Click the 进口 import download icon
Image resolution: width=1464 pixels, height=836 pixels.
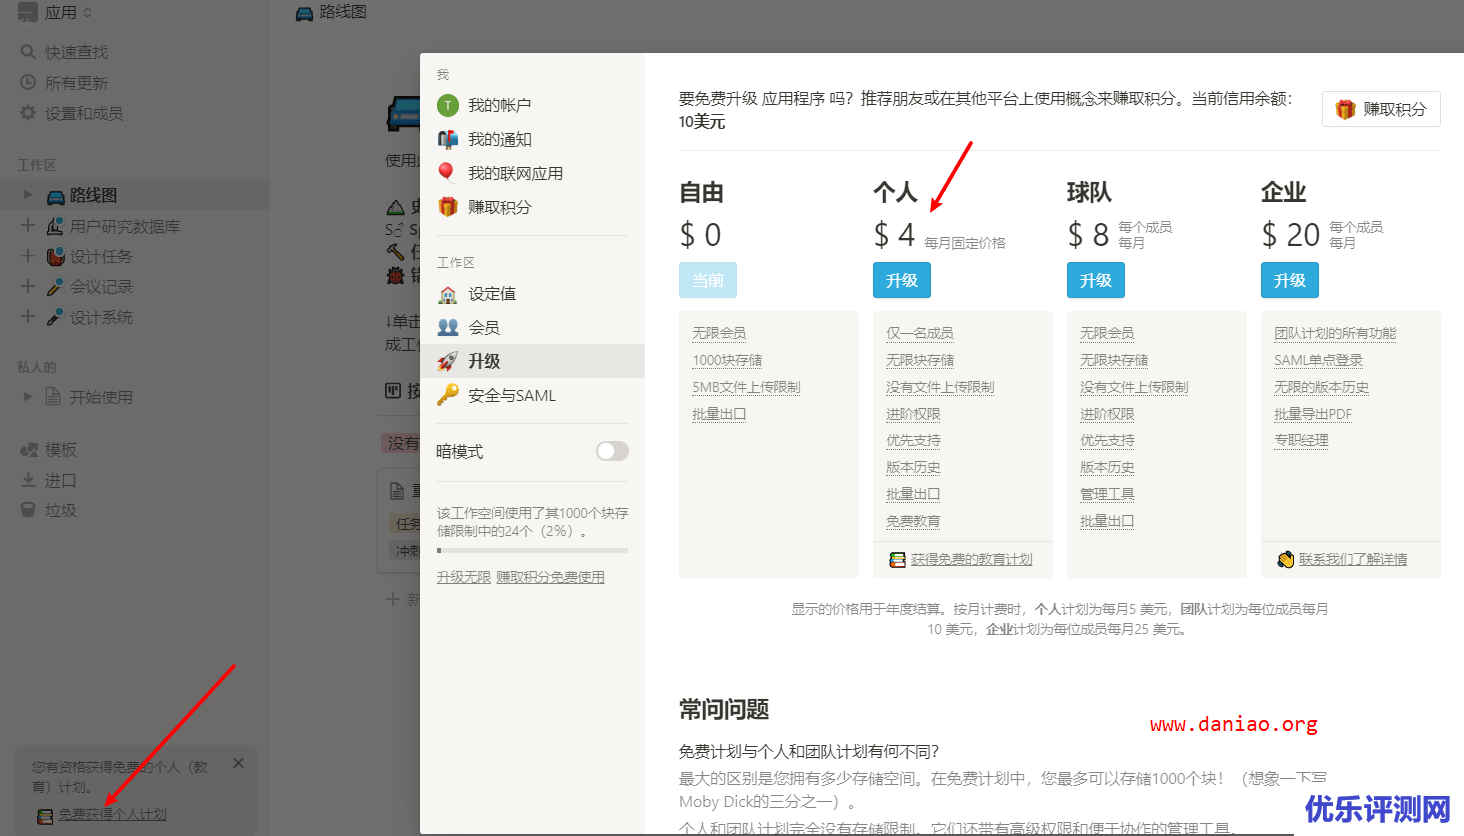(x=28, y=480)
